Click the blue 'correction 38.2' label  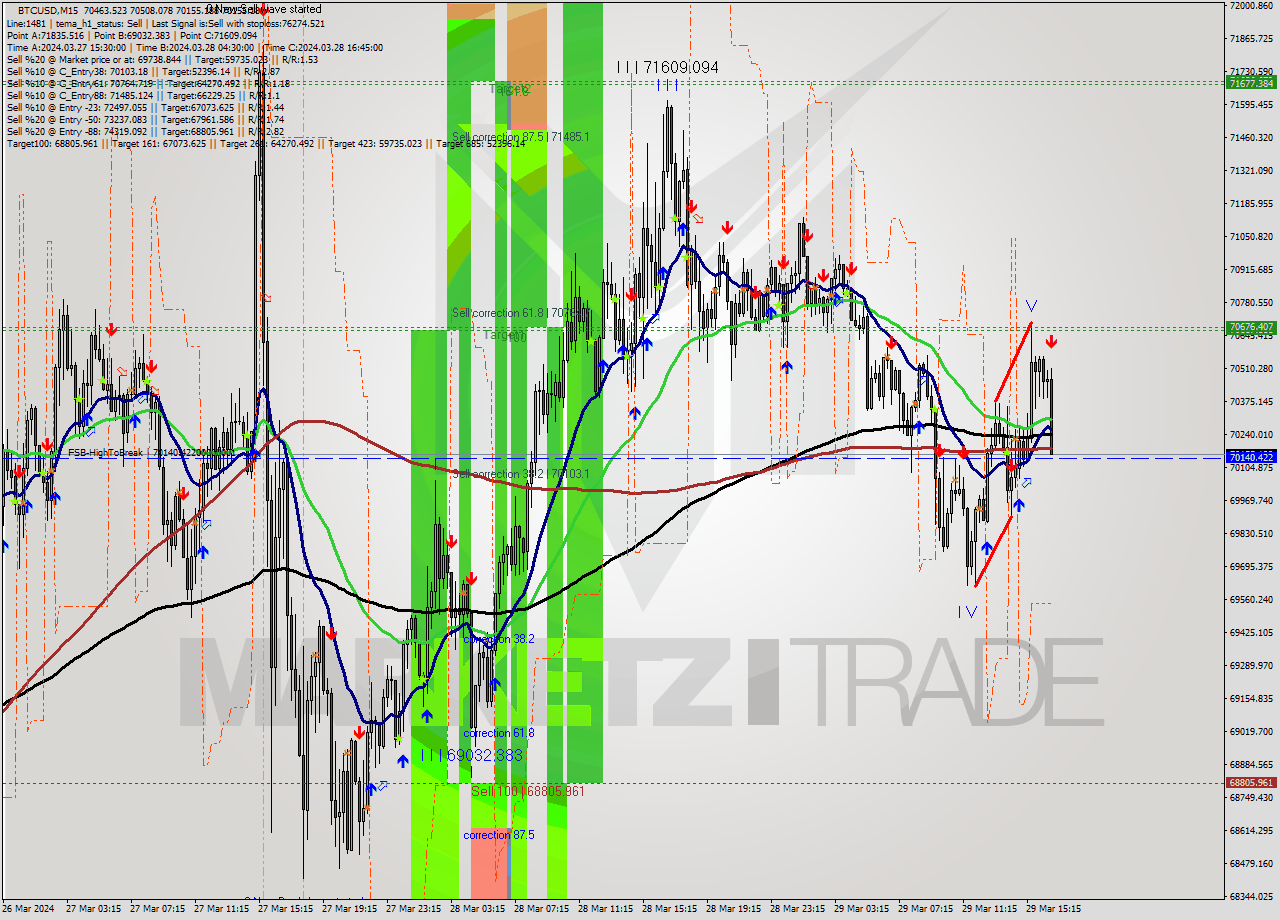click(x=499, y=638)
